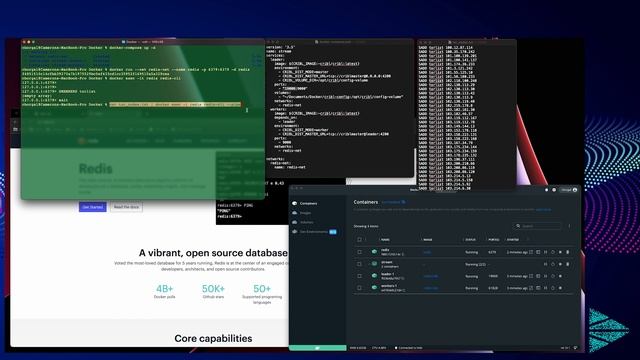640x360 pixels.
Task: Stop the redis container
Action: 560,252
